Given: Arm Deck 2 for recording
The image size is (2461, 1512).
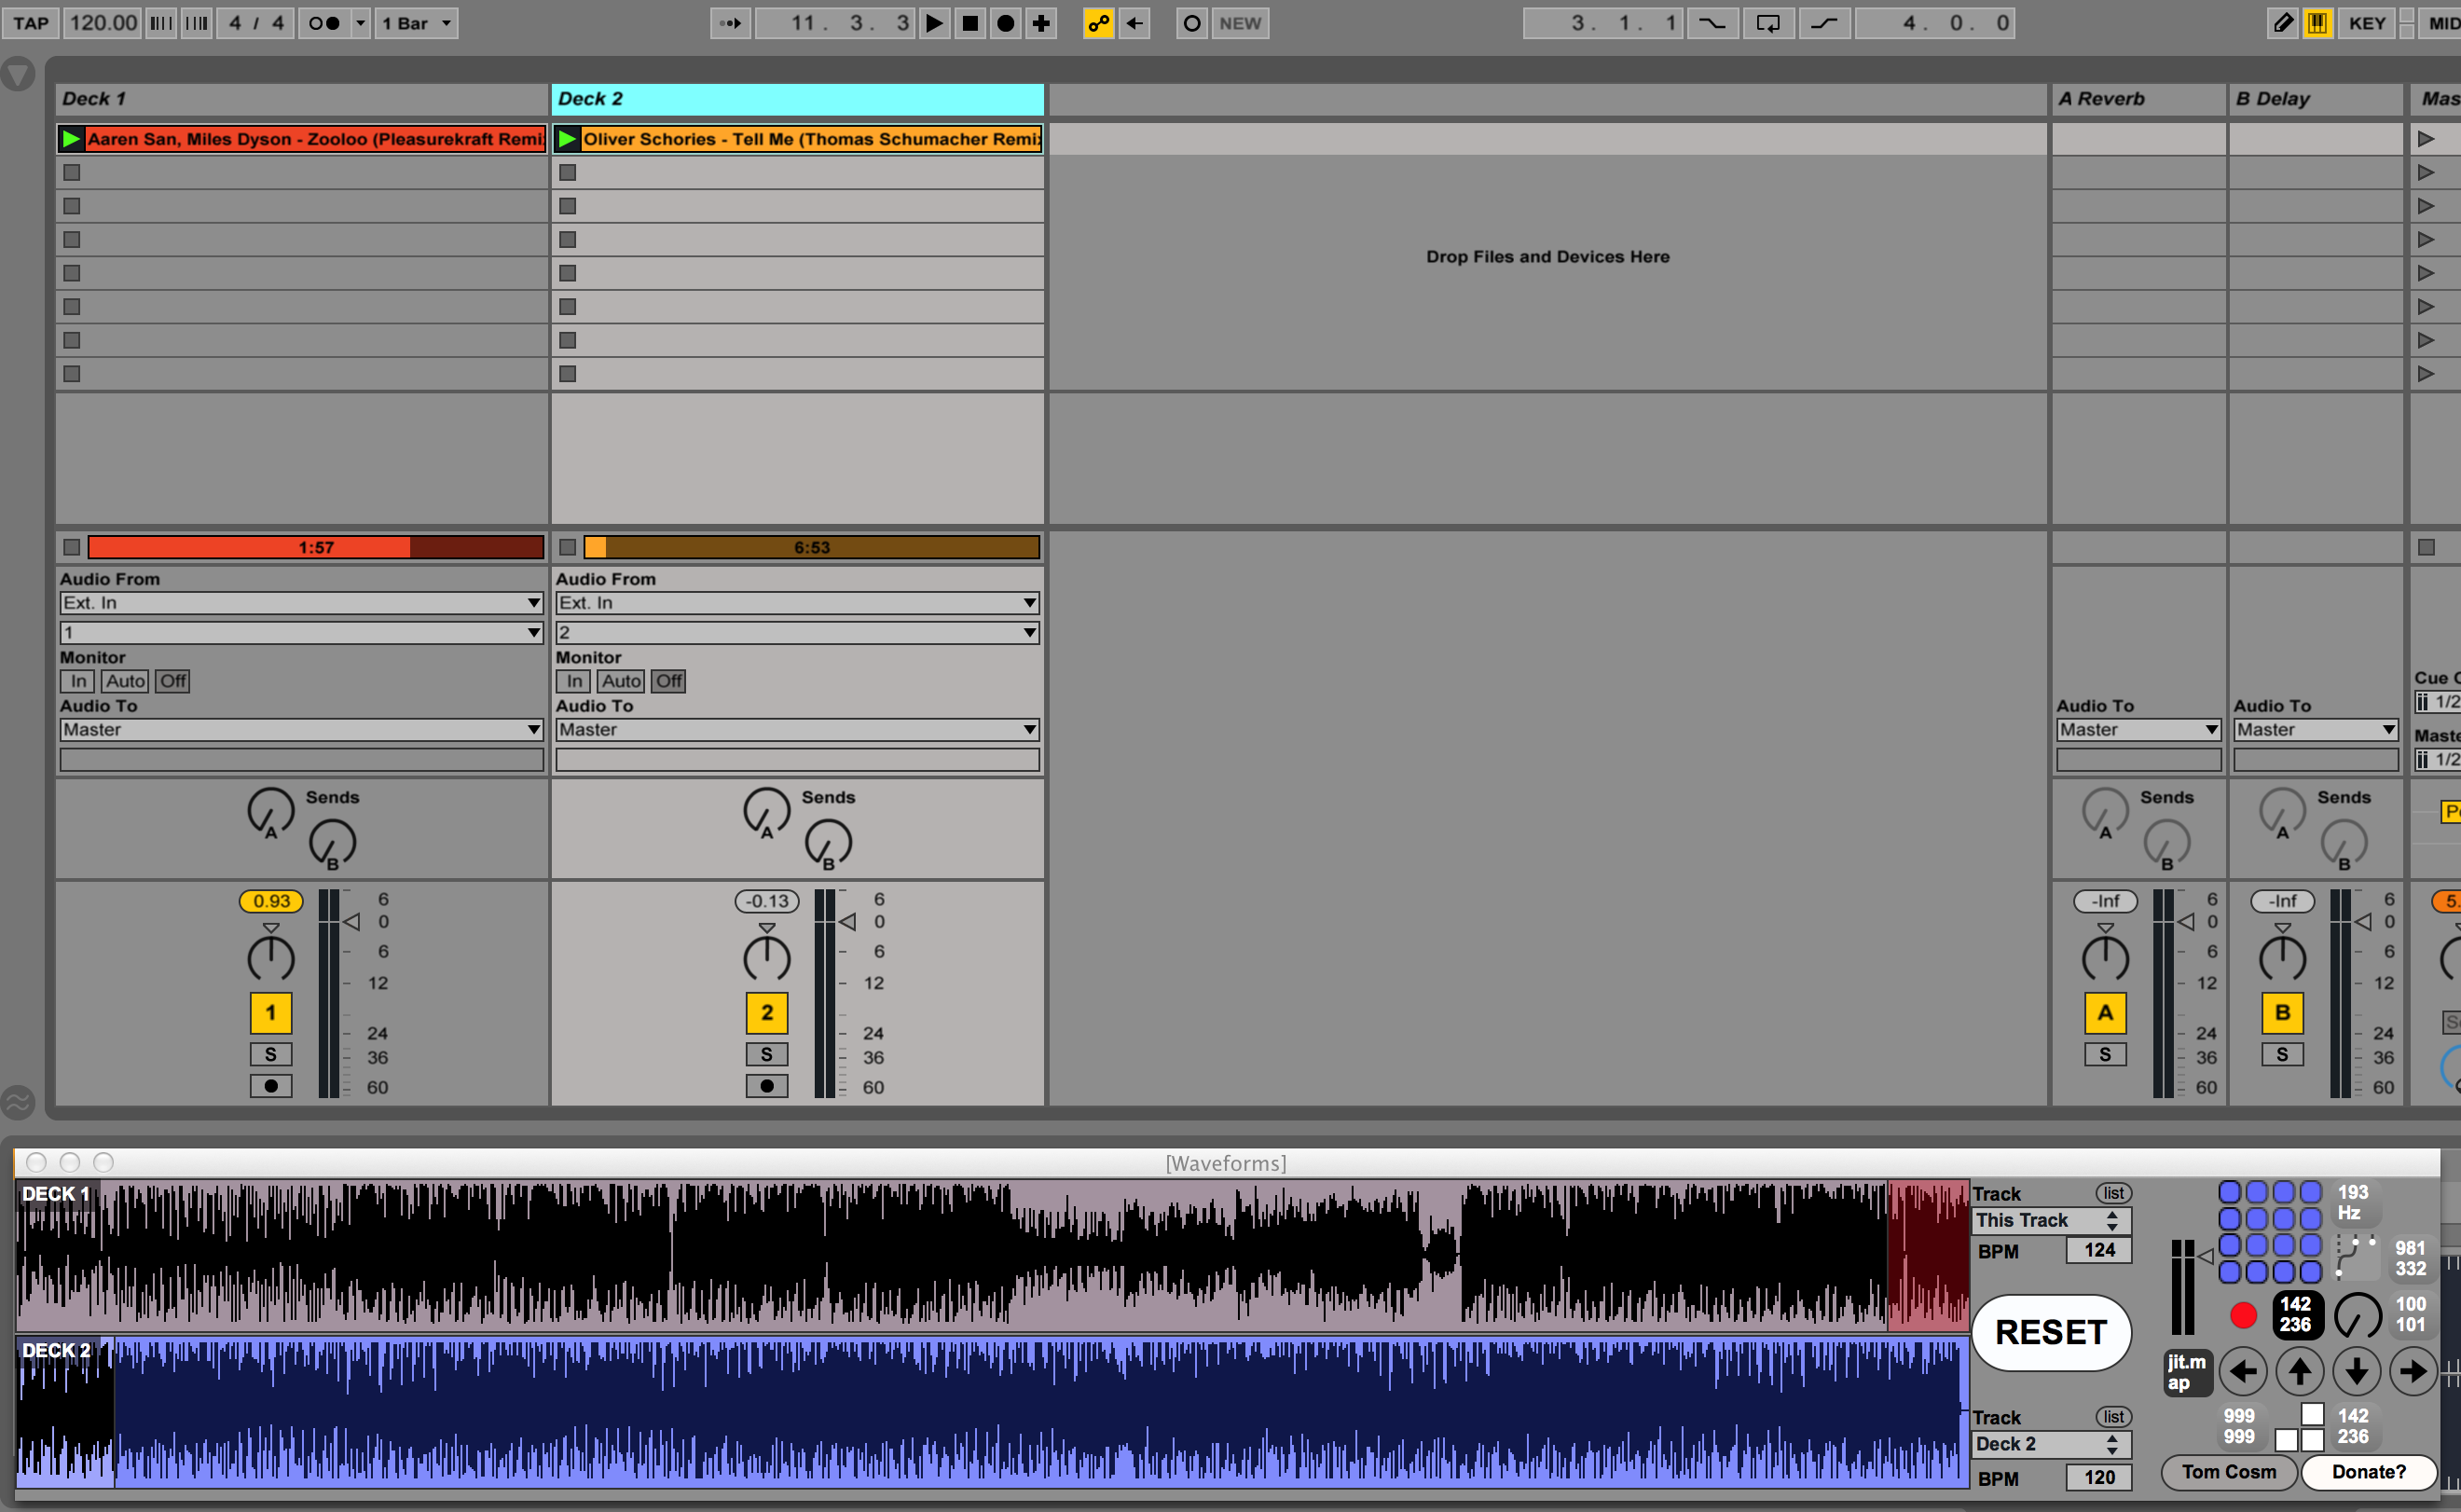Looking at the screenshot, I should tap(766, 1086).
